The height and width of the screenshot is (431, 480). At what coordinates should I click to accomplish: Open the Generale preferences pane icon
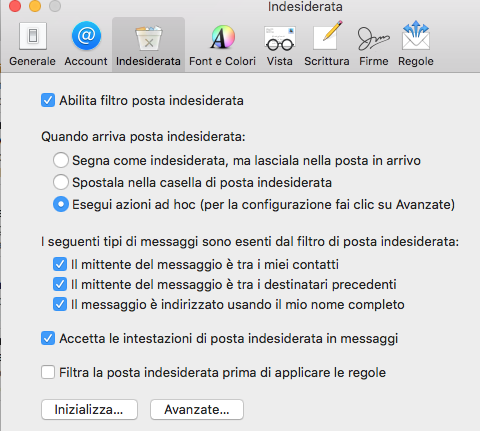32,36
